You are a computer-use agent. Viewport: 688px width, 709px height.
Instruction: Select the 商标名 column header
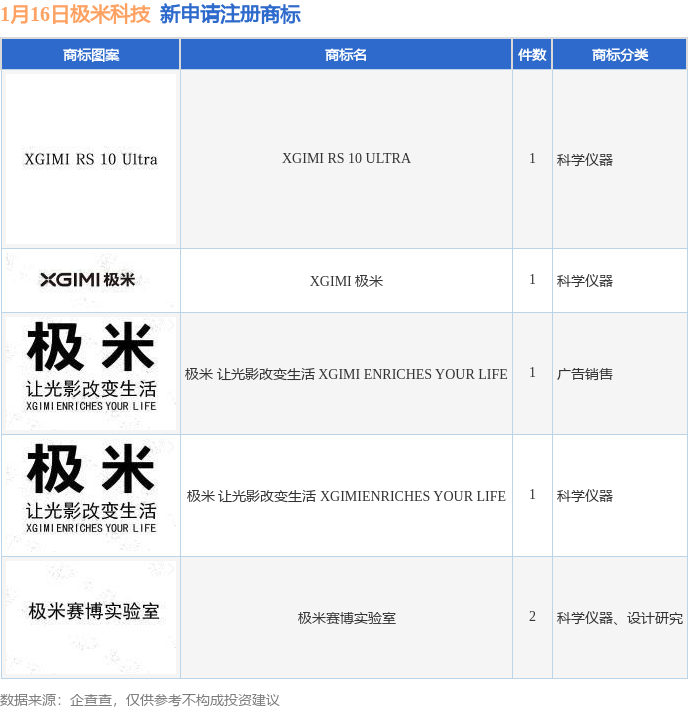click(x=346, y=55)
